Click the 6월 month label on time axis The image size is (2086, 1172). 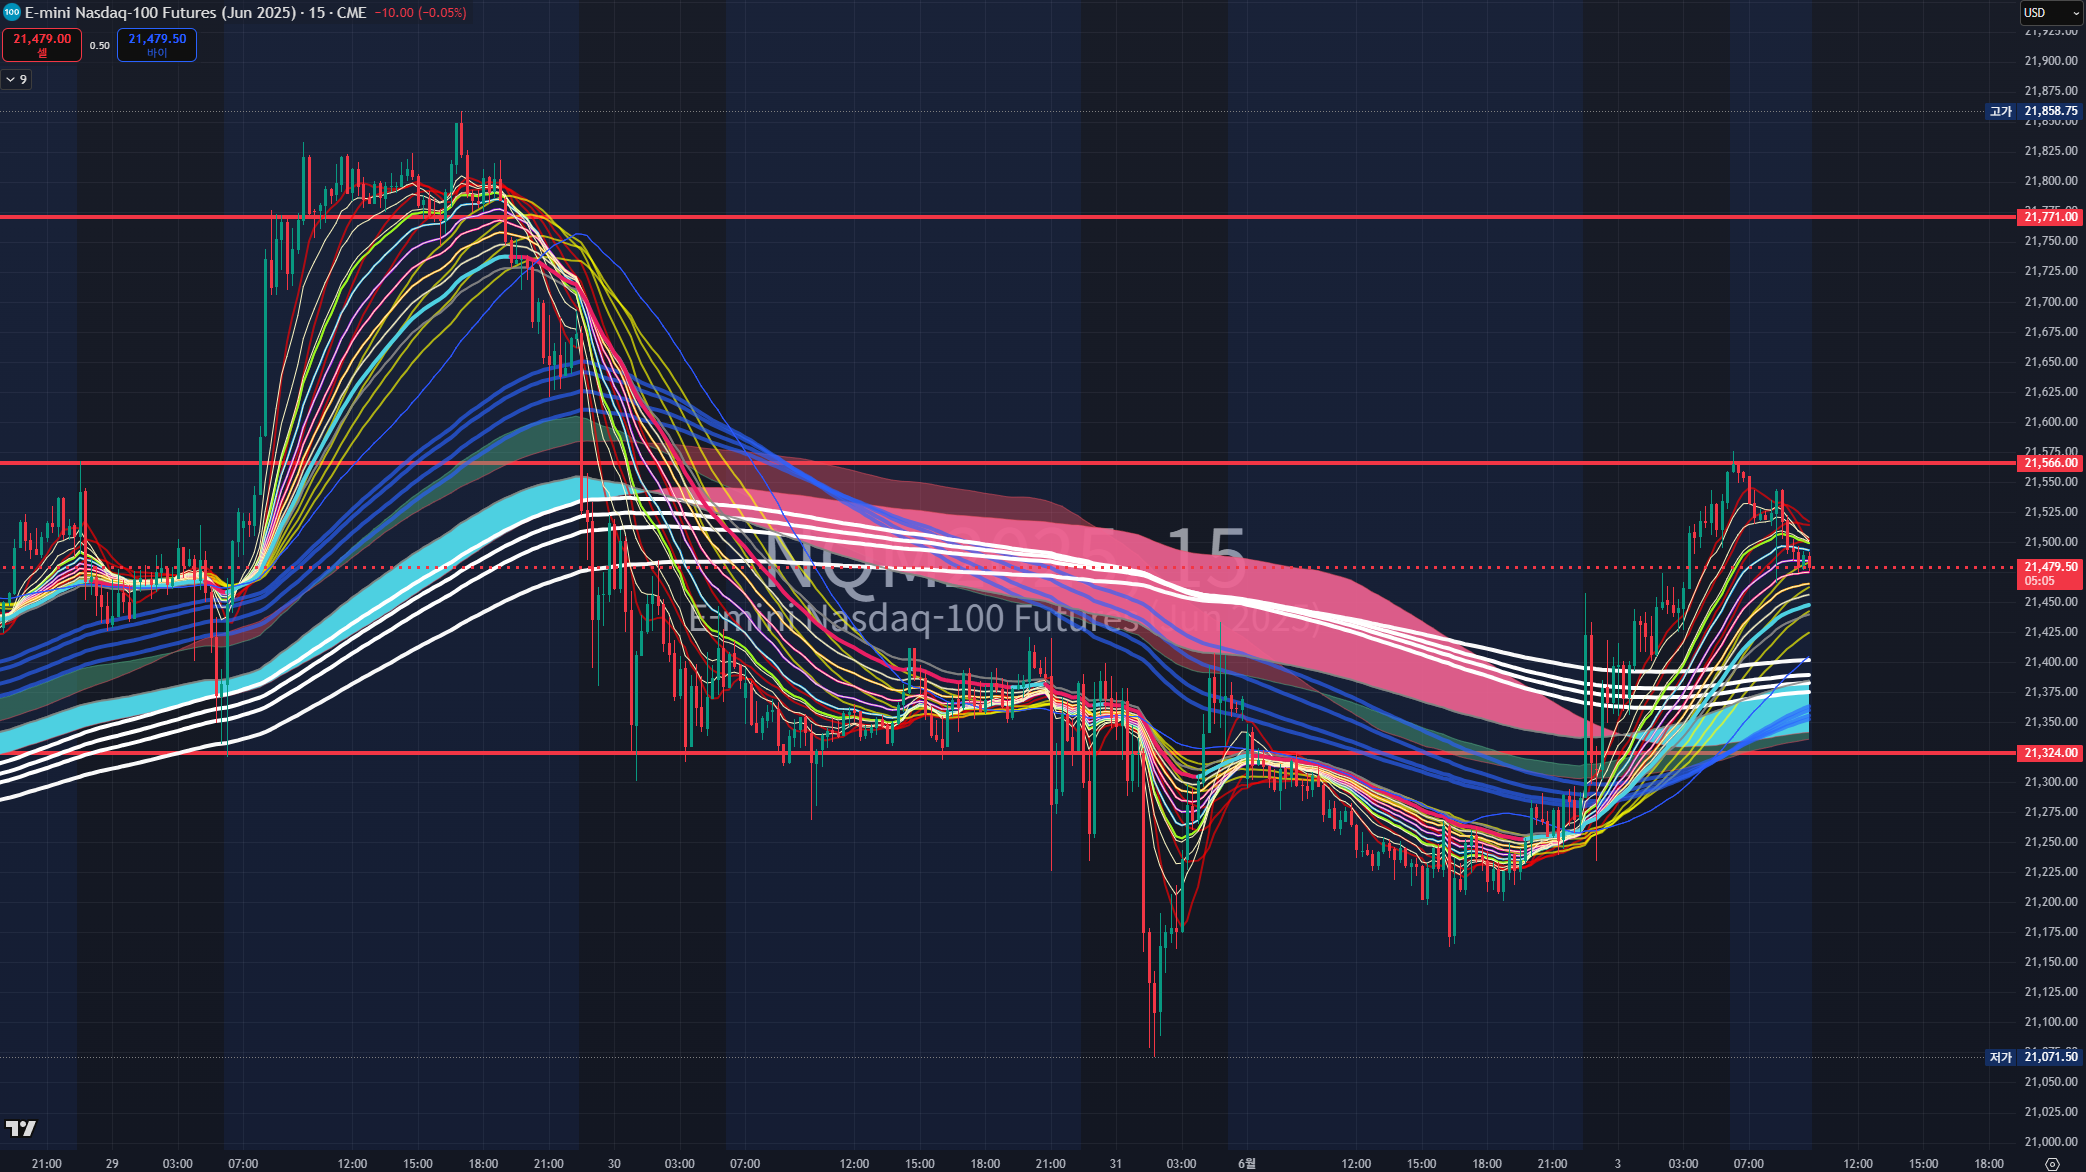(1247, 1164)
